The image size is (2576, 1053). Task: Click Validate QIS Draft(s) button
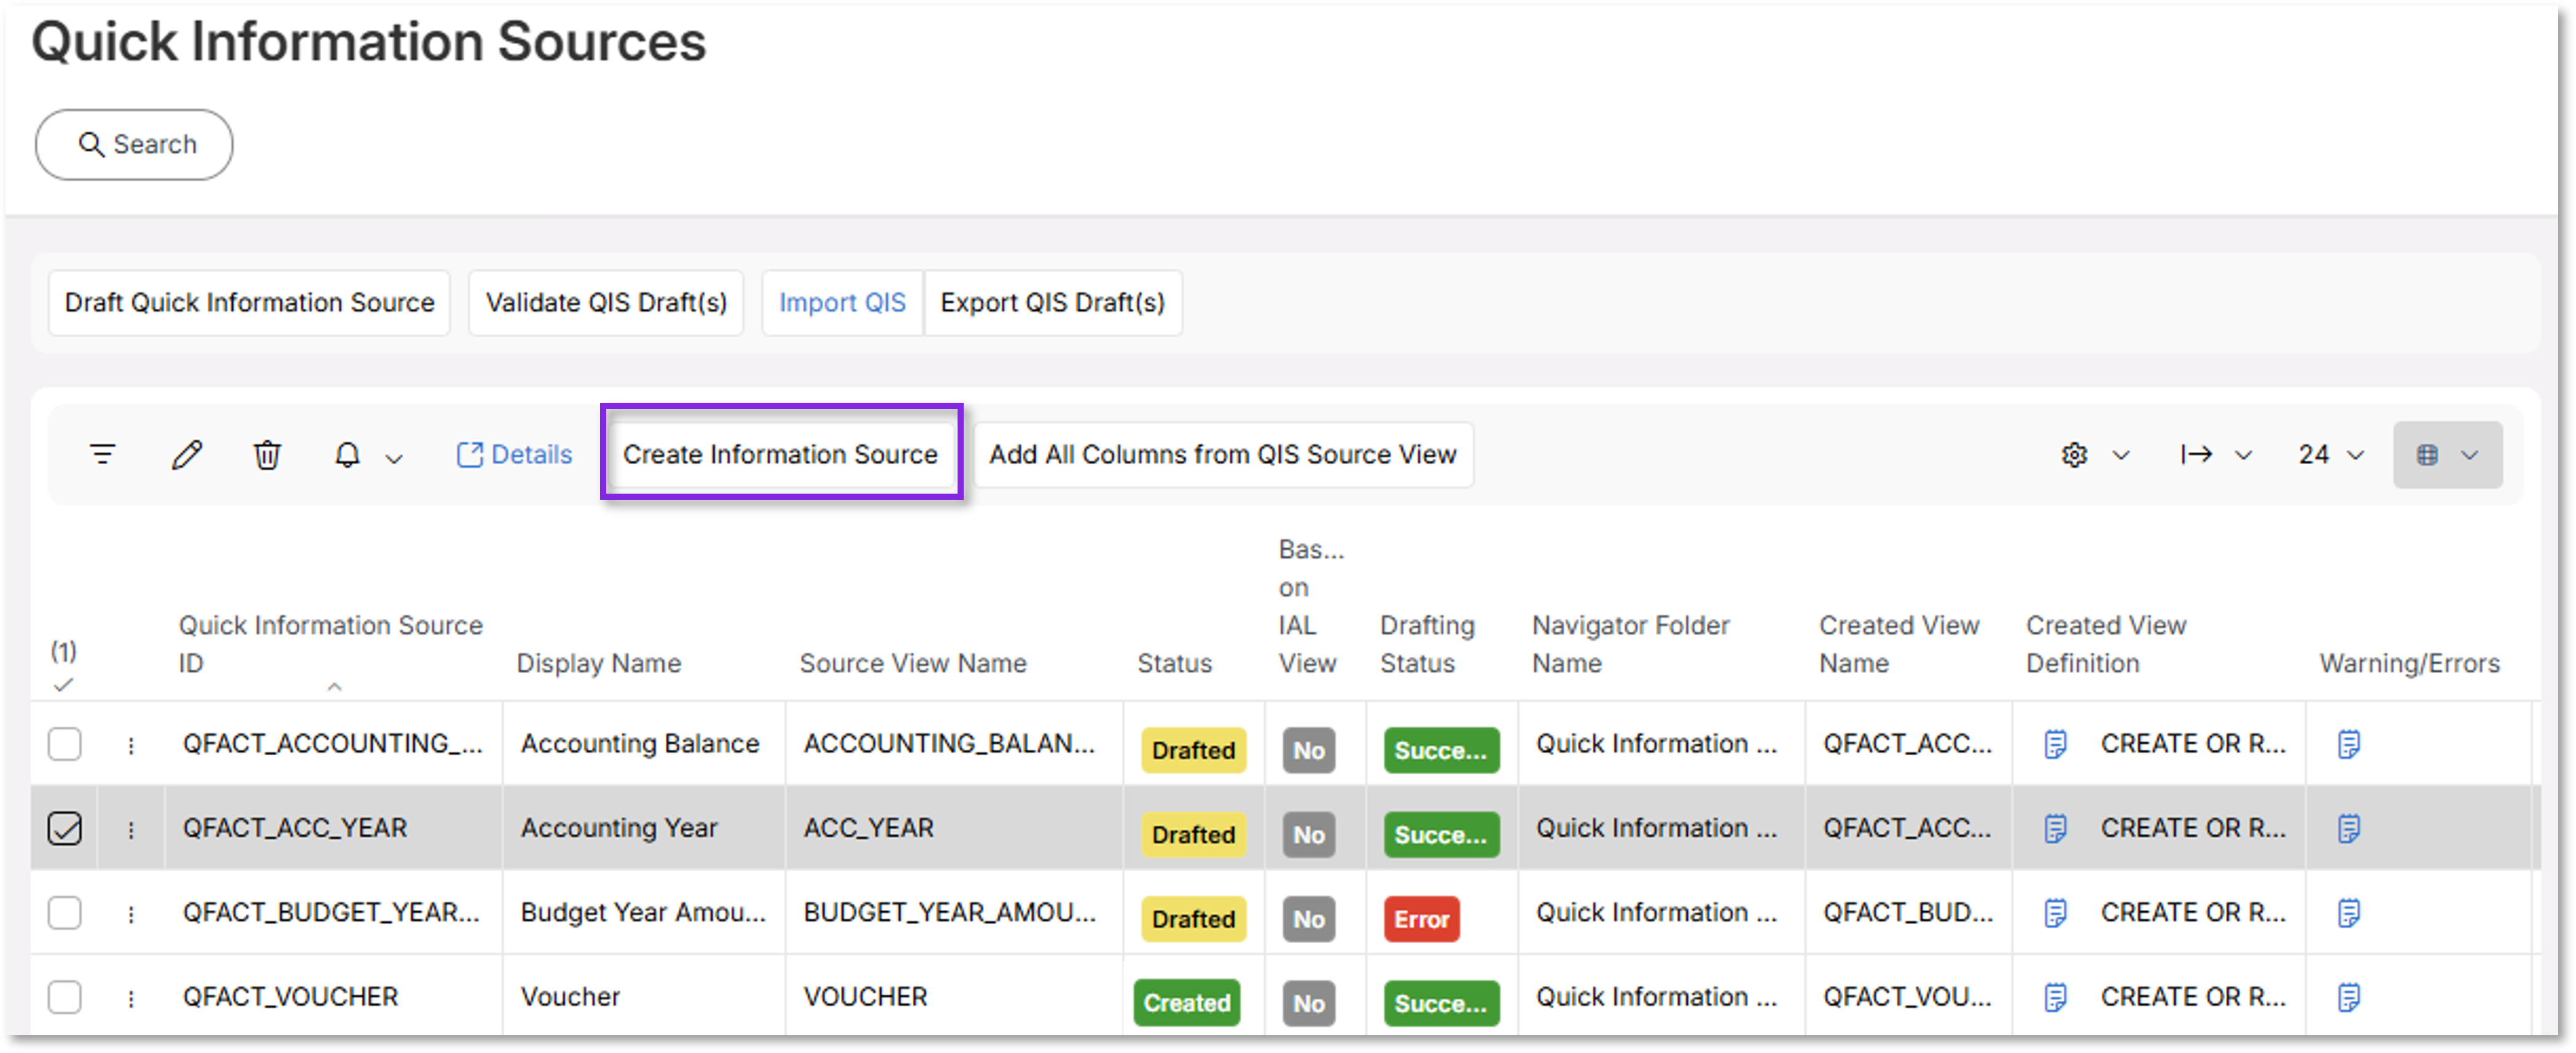(x=606, y=302)
